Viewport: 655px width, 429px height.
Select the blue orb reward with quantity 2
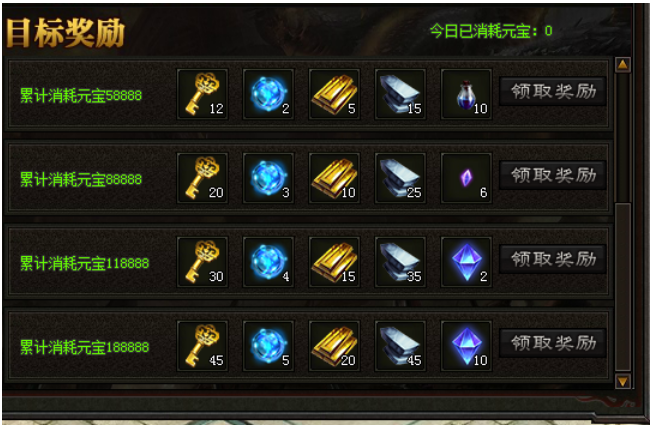(269, 94)
